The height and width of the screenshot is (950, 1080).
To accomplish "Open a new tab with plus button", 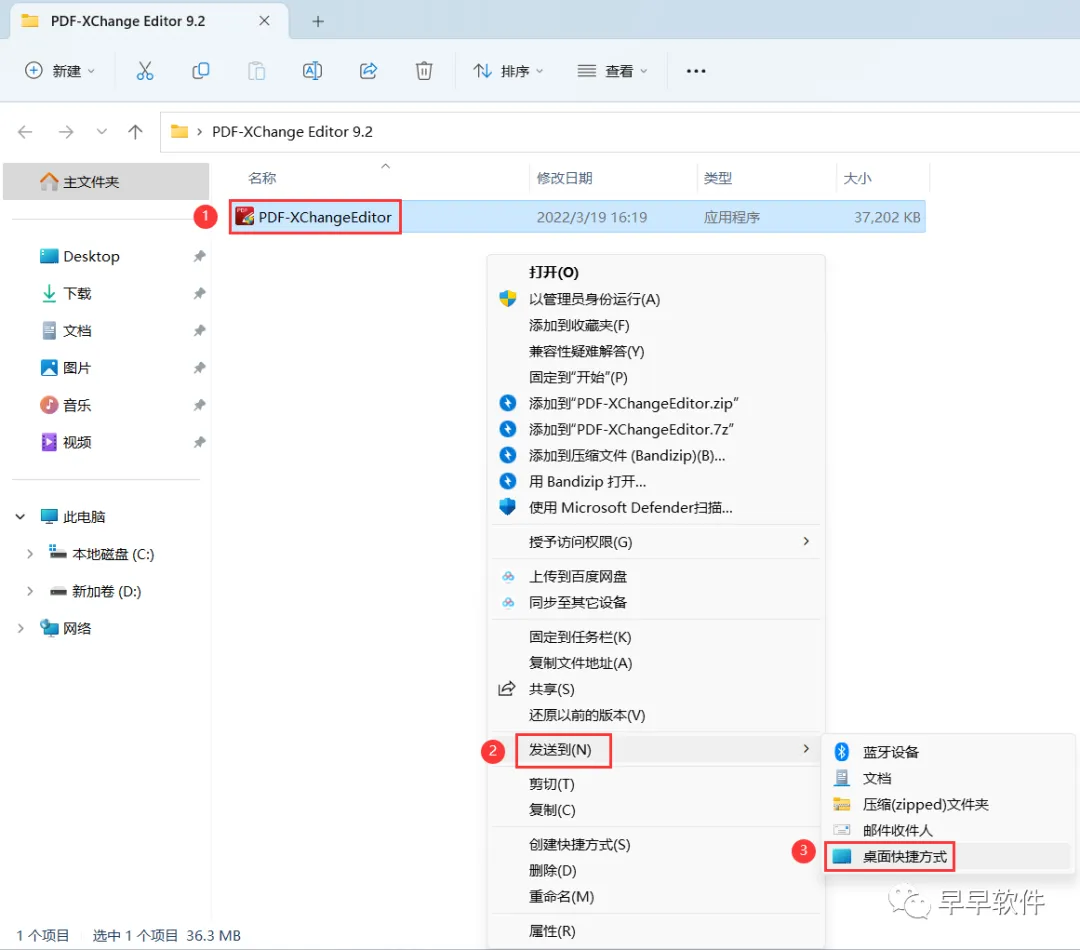I will pyautogui.click(x=318, y=21).
